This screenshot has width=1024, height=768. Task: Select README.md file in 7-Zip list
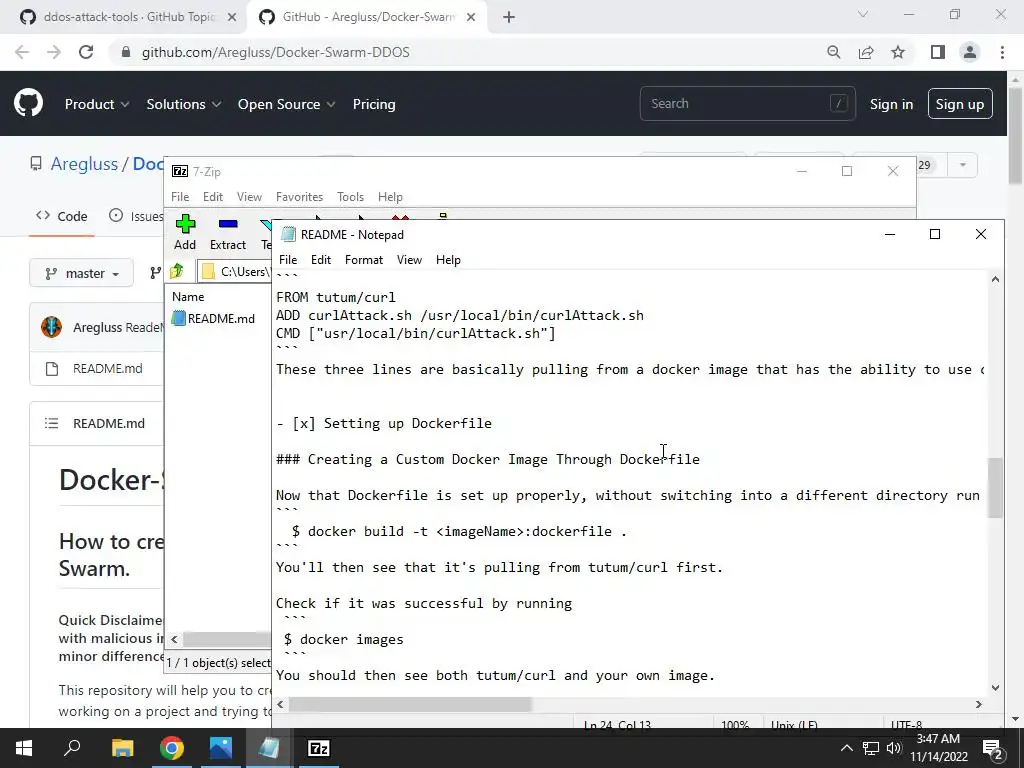tap(214, 319)
